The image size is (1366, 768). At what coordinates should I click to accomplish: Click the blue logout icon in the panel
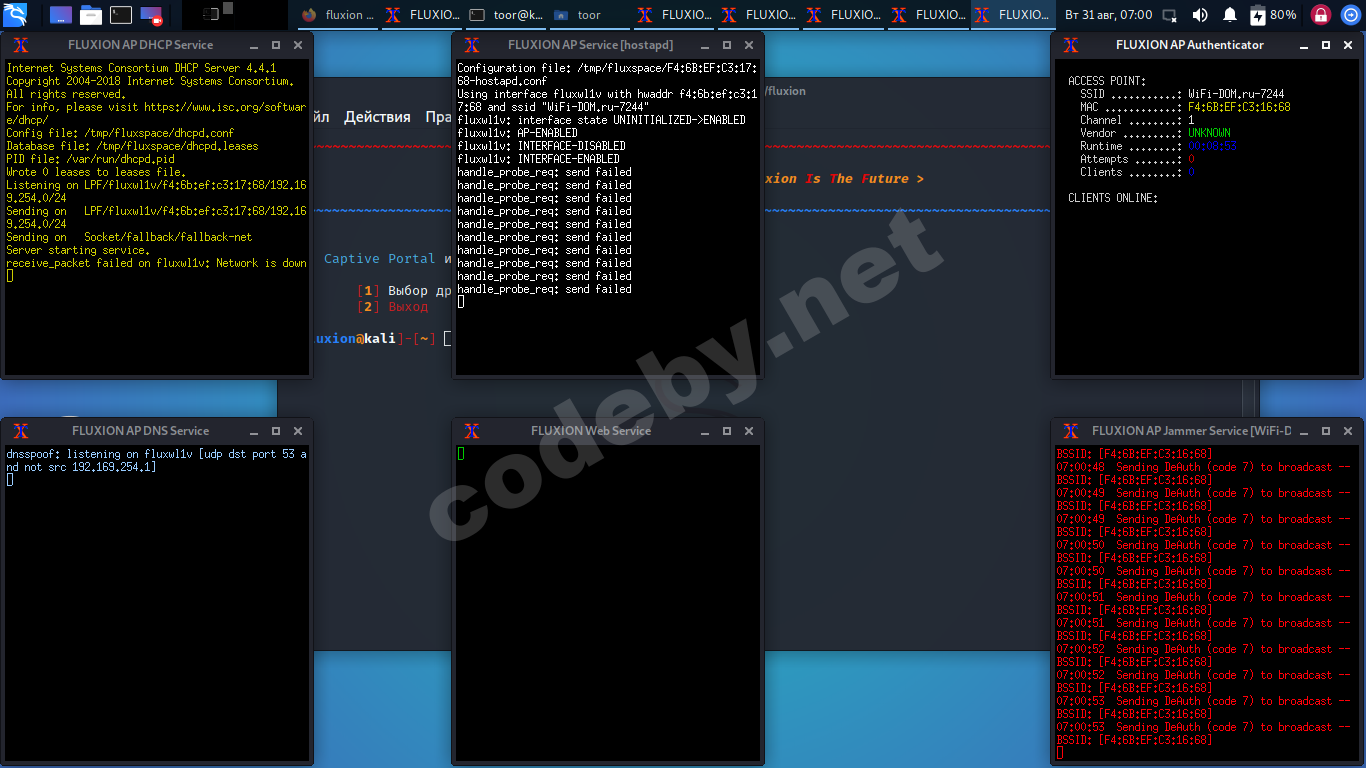coord(1350,15)
